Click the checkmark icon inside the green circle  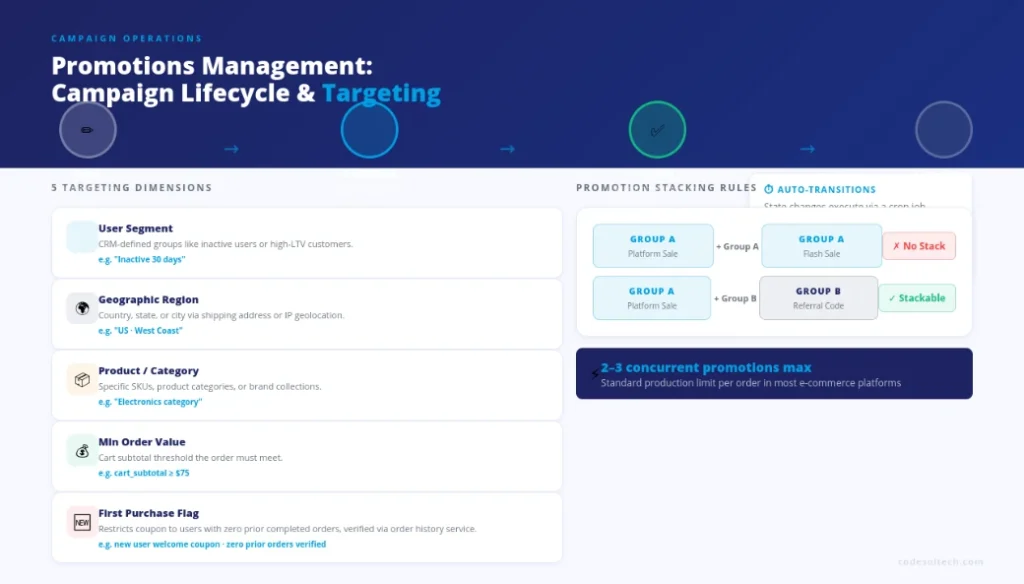click(x=656, y=129)
